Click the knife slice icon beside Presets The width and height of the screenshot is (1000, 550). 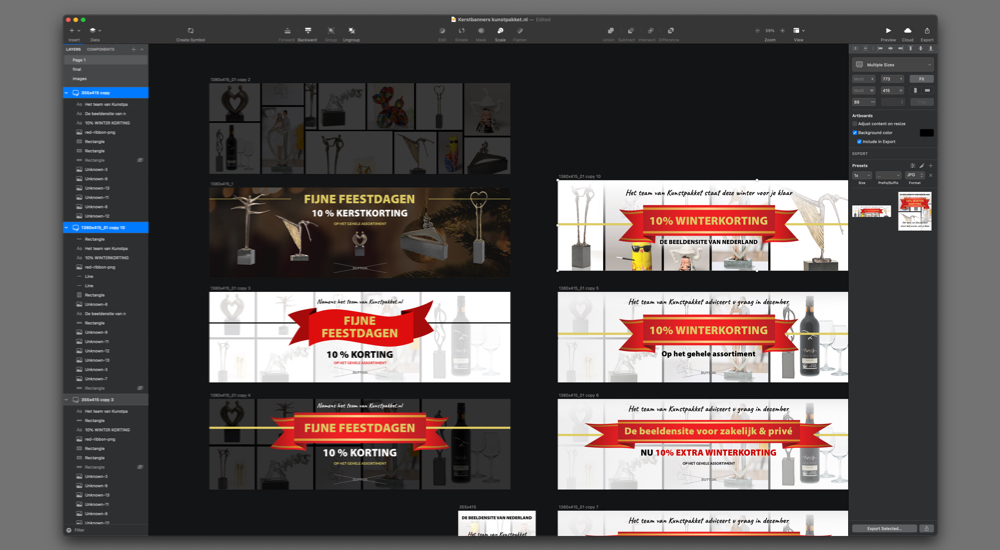click(921, 165)
